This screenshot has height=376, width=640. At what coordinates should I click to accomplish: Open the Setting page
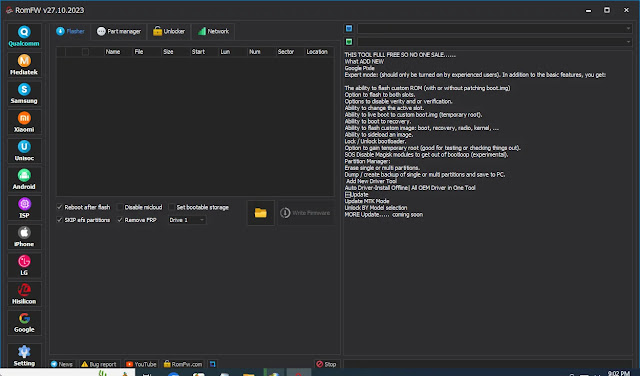tap(24, 355)
